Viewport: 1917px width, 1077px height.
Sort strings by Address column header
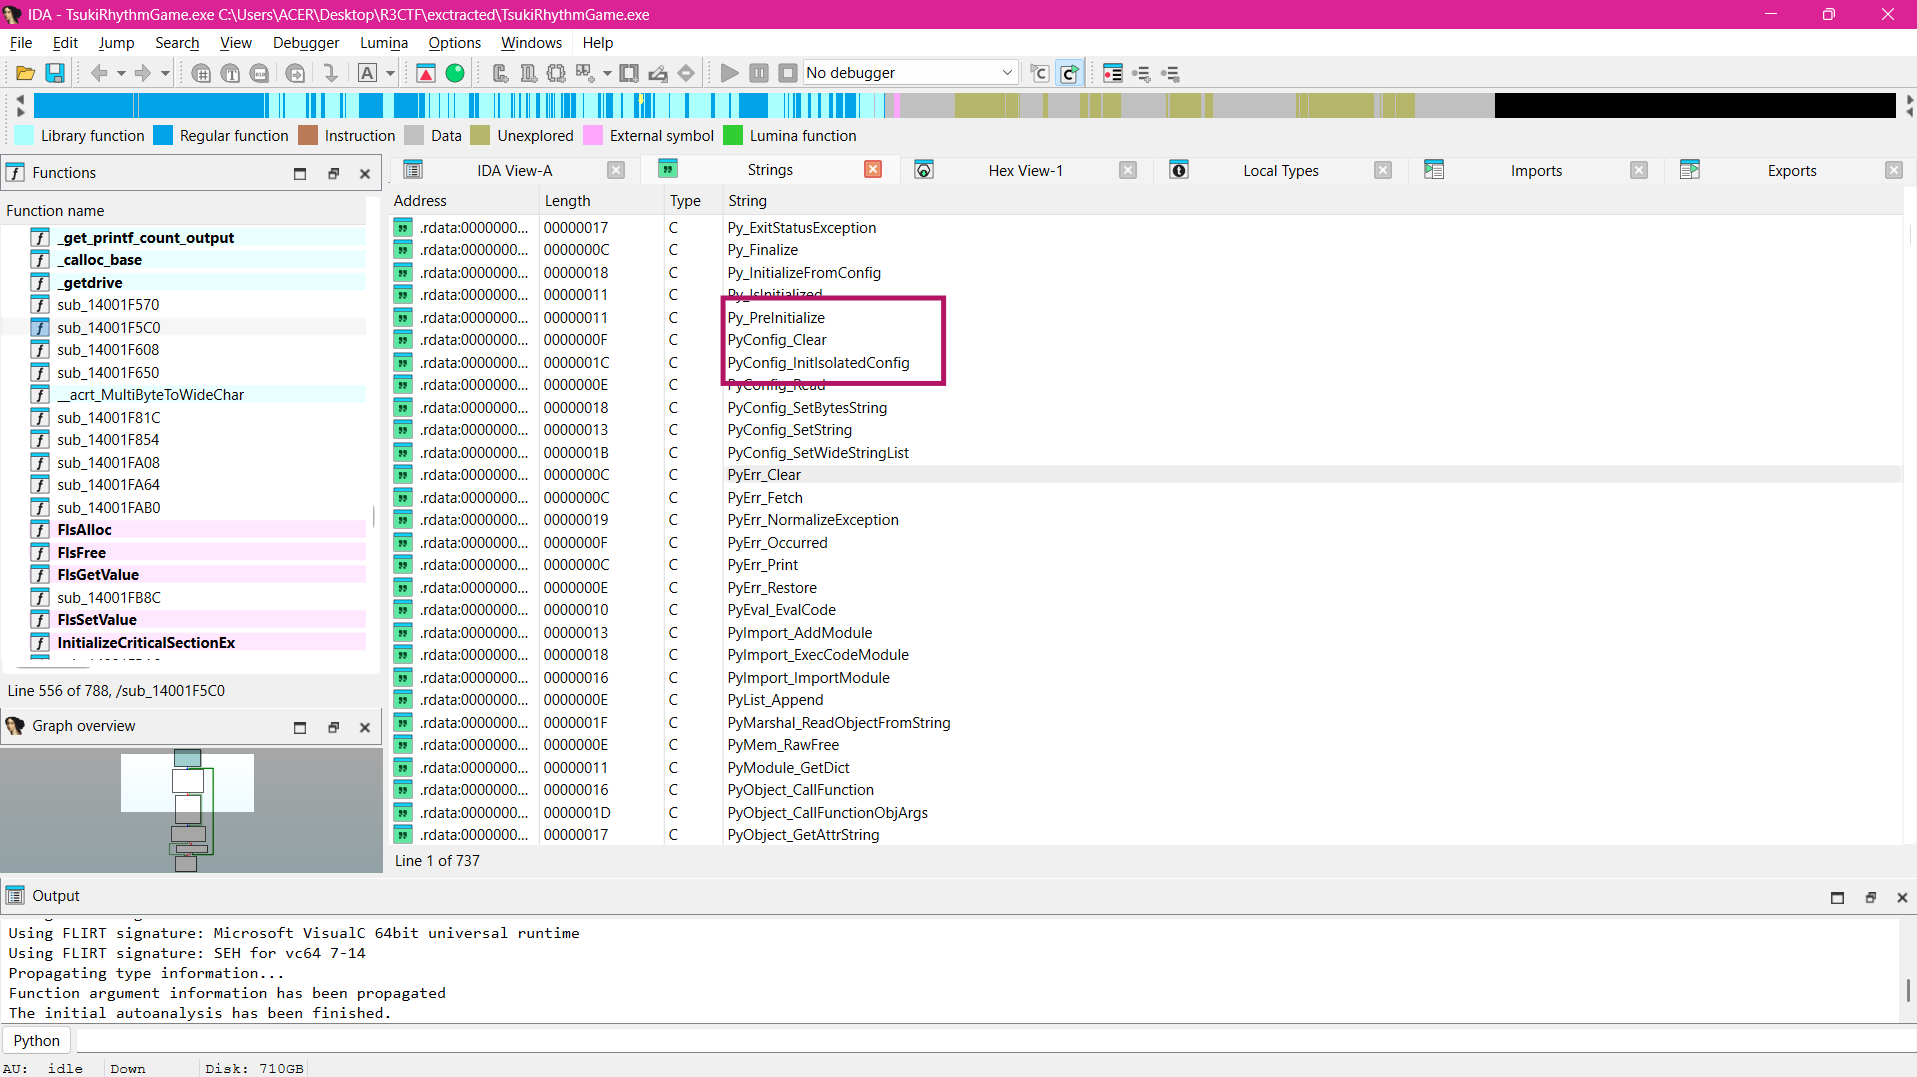pos(464,201)
